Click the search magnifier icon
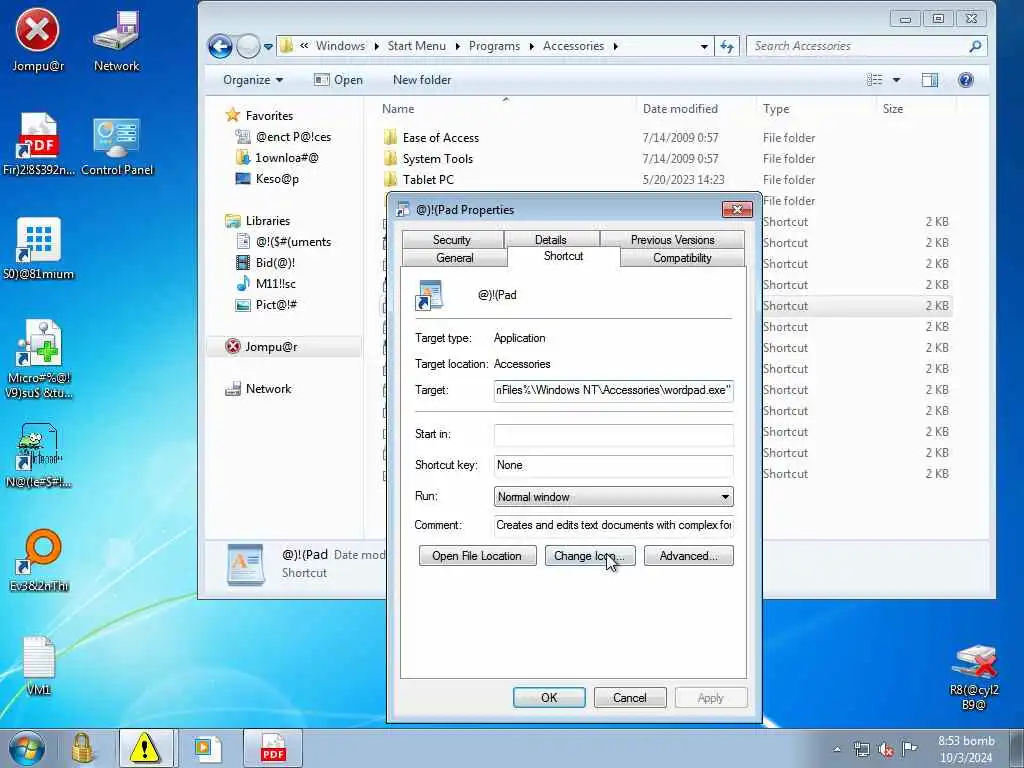The width and height of the screenshot is (1024, 768). tap(975, 46)
